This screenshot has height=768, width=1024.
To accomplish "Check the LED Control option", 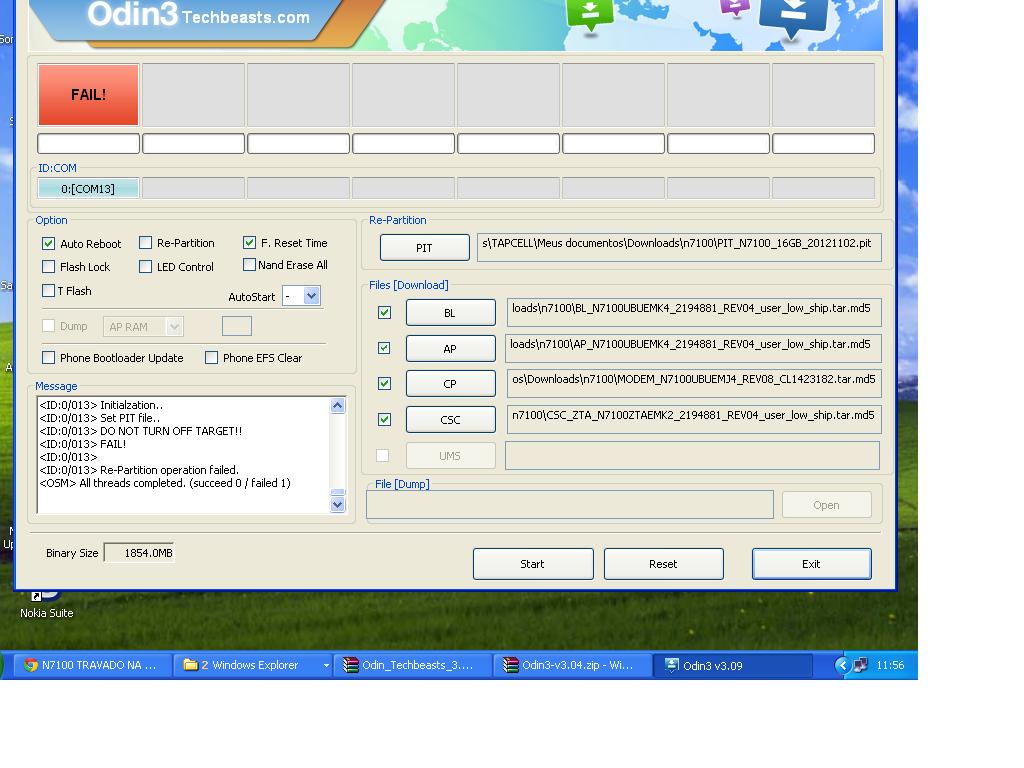I will coord(146,266).
